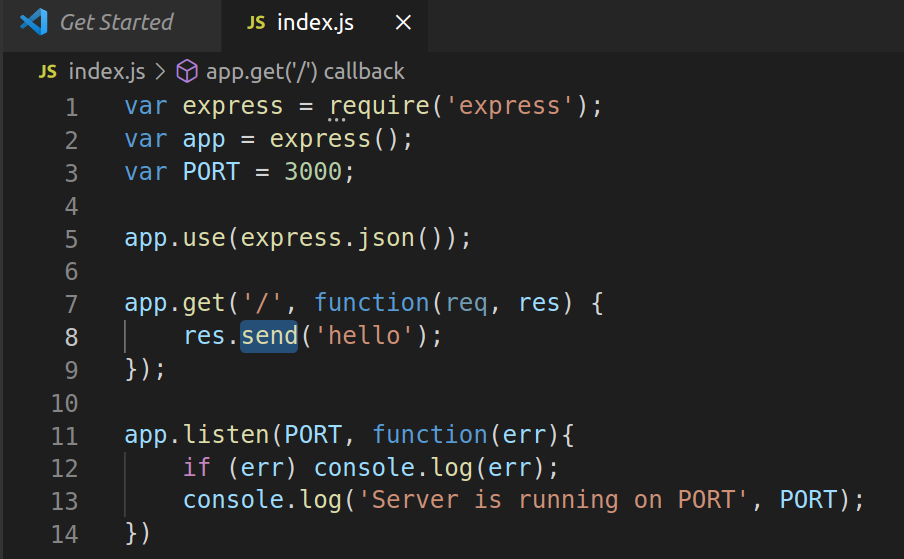Click 'console' on line 12
The height and width of the screenshot is (559, 904).
364,468
